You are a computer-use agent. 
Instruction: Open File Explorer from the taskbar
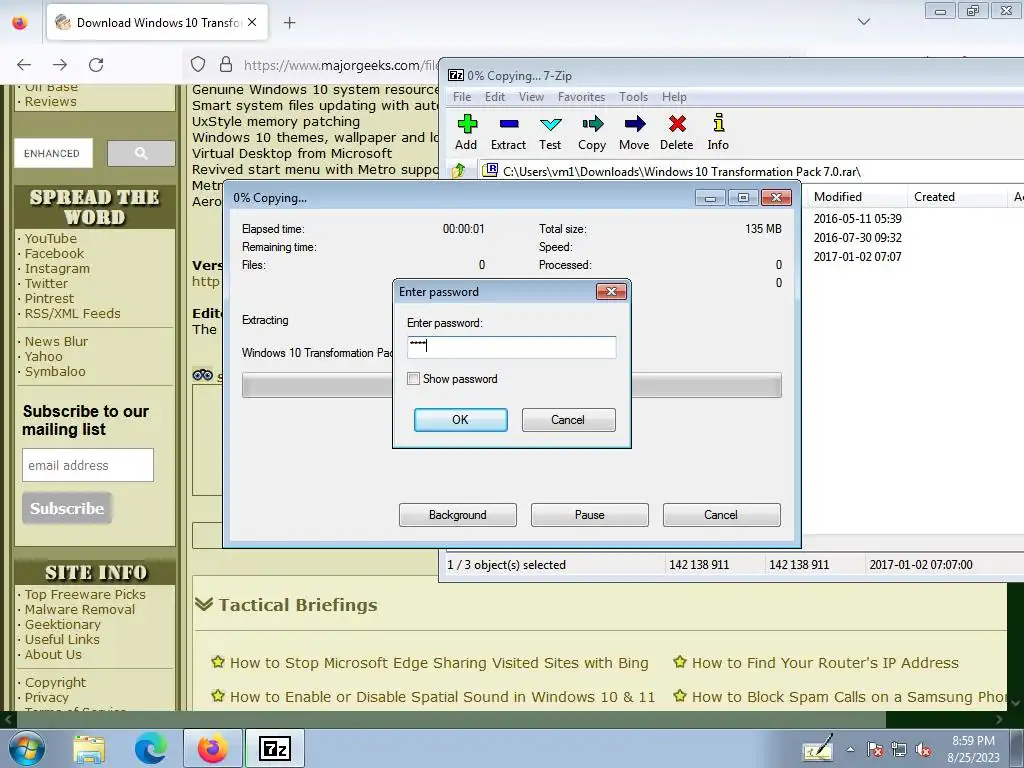[x=89, y=749]
